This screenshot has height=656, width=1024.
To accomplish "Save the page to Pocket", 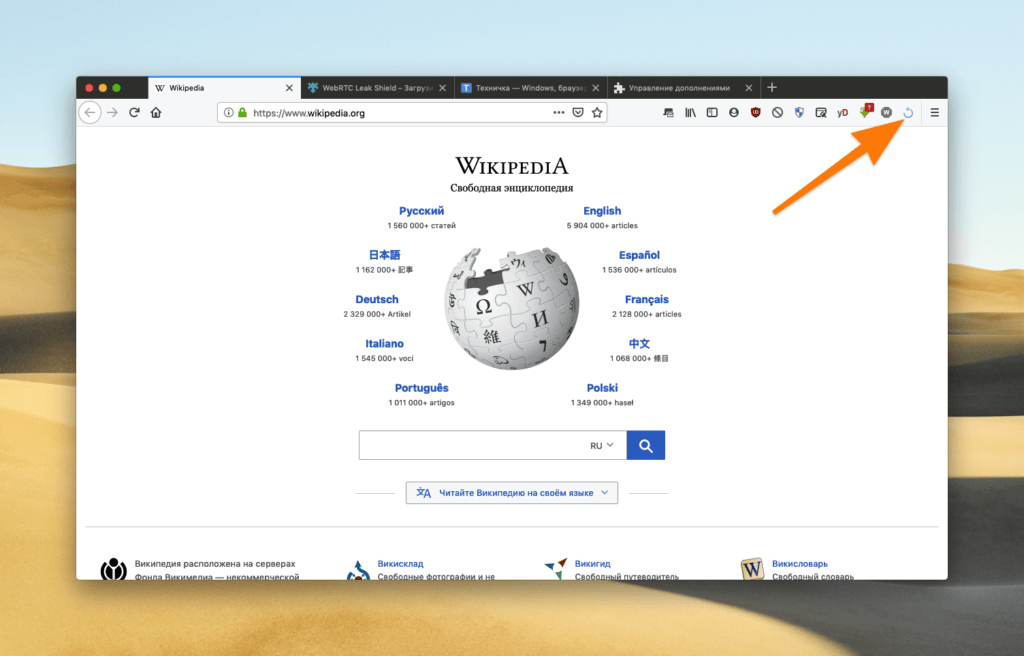I will [578, 112].
